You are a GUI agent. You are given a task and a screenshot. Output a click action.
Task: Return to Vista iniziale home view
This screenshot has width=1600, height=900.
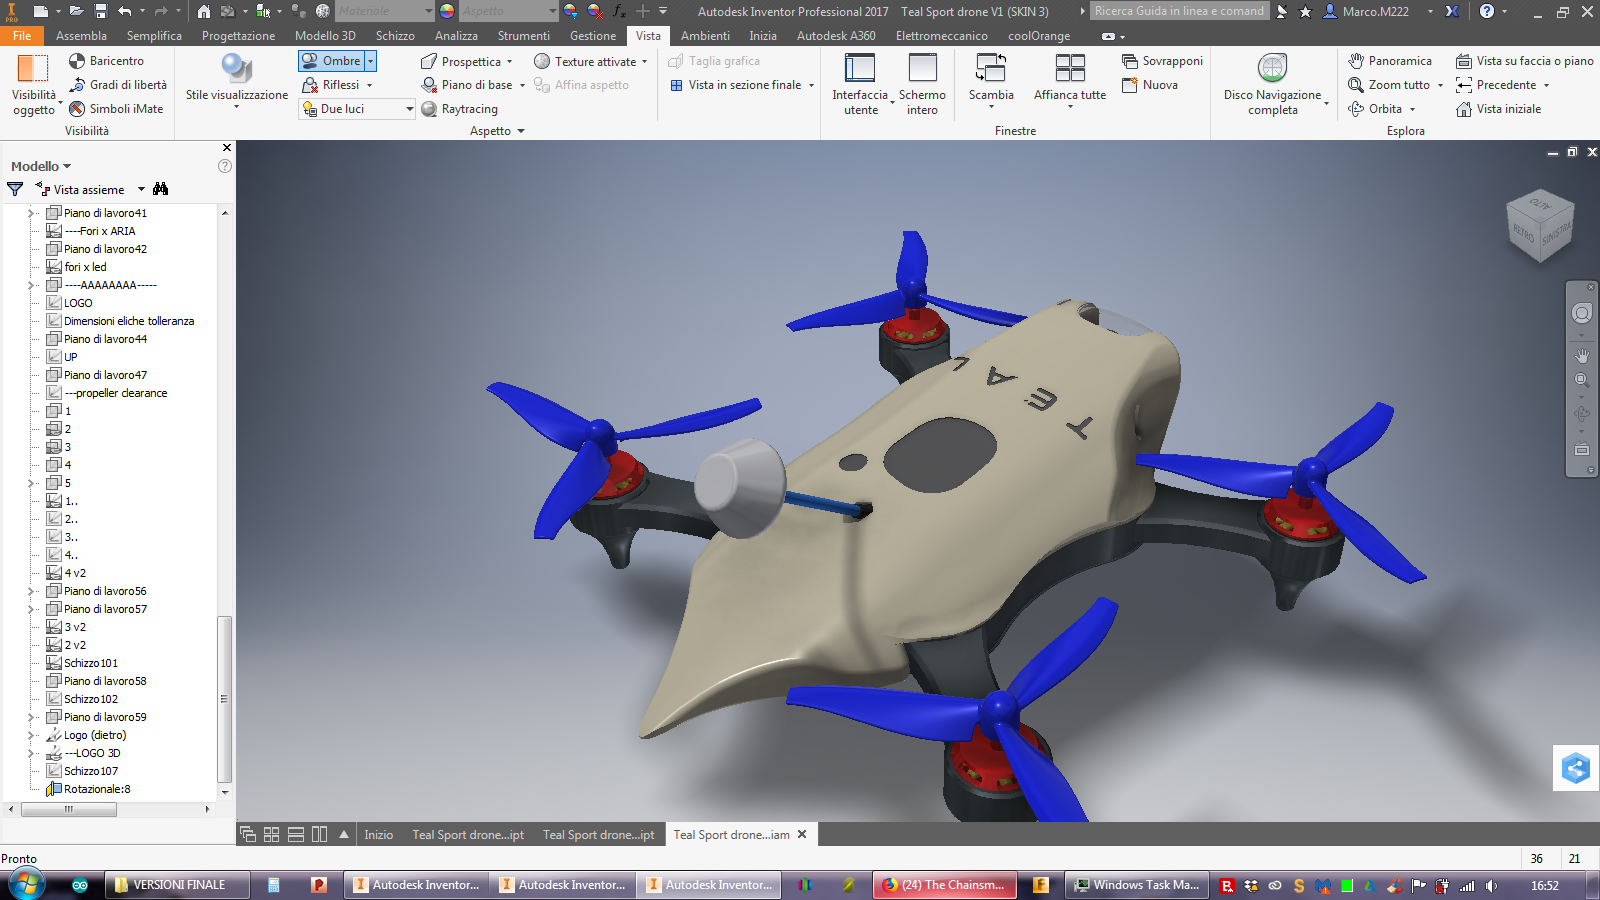pos(1498,109)
